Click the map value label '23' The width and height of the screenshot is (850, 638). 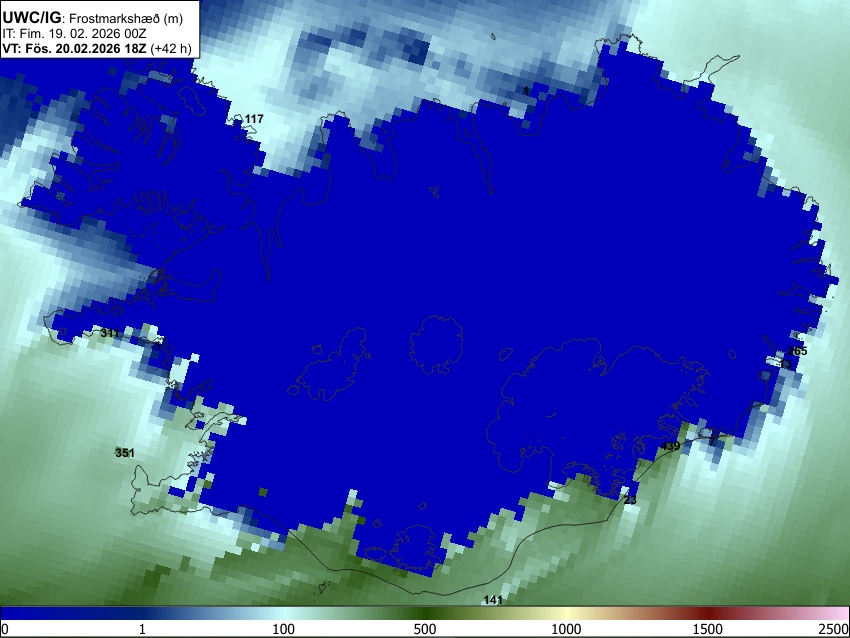point(630,500)
